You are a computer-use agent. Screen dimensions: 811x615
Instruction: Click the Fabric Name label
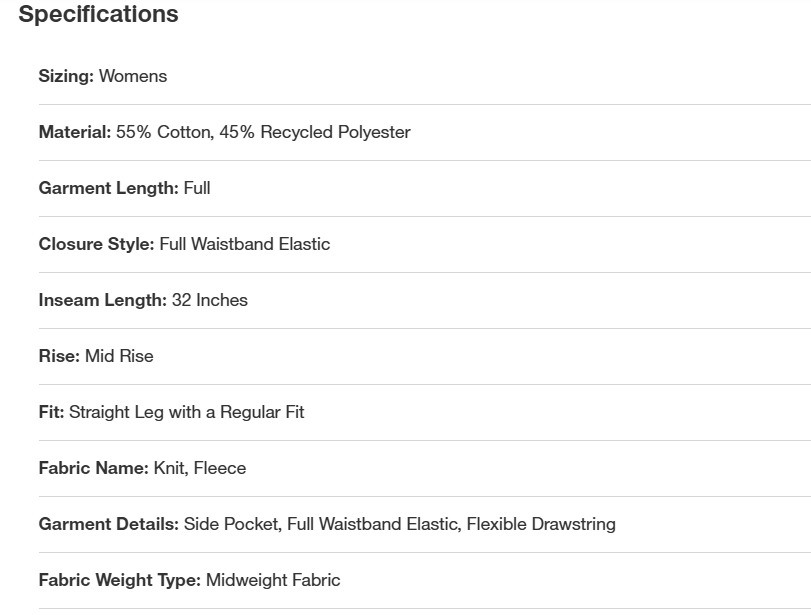pos(93,468)
